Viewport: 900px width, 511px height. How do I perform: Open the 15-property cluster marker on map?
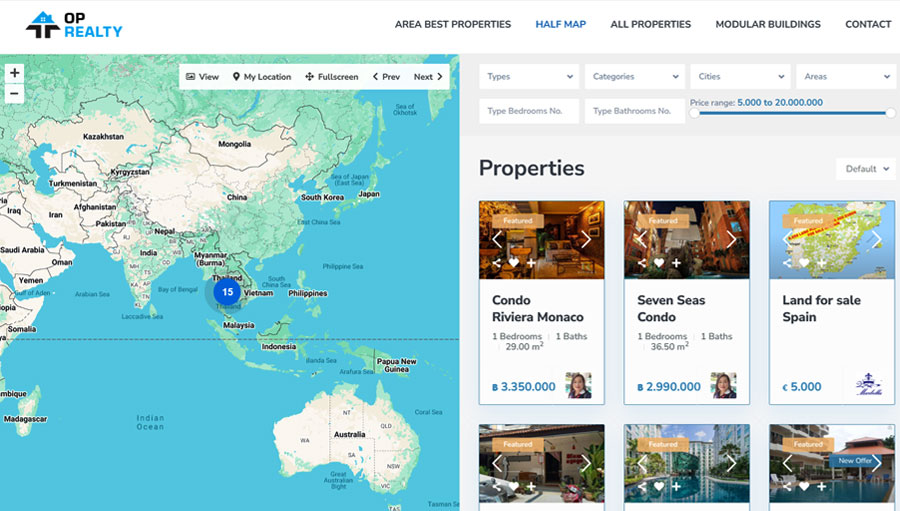(x=227, y=292)
